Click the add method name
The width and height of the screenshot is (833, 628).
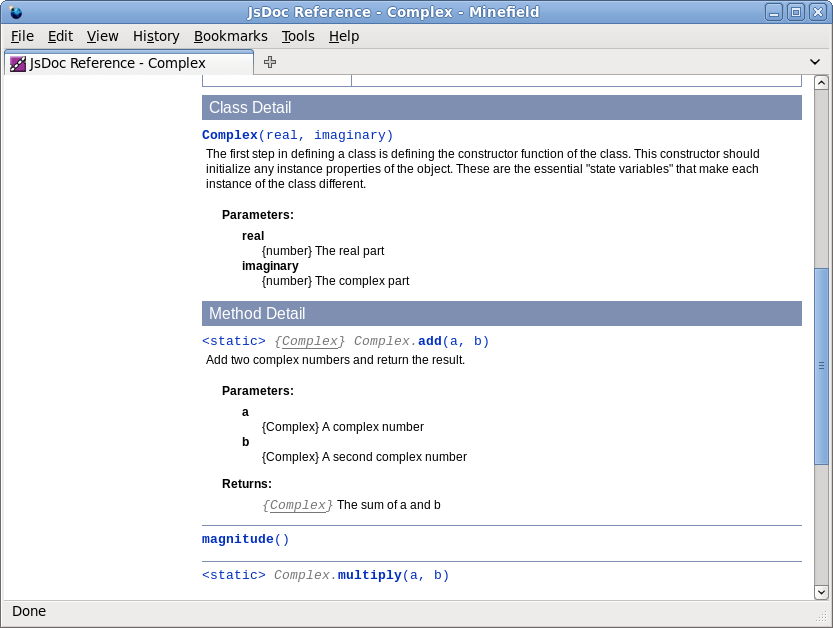[430, 341]
